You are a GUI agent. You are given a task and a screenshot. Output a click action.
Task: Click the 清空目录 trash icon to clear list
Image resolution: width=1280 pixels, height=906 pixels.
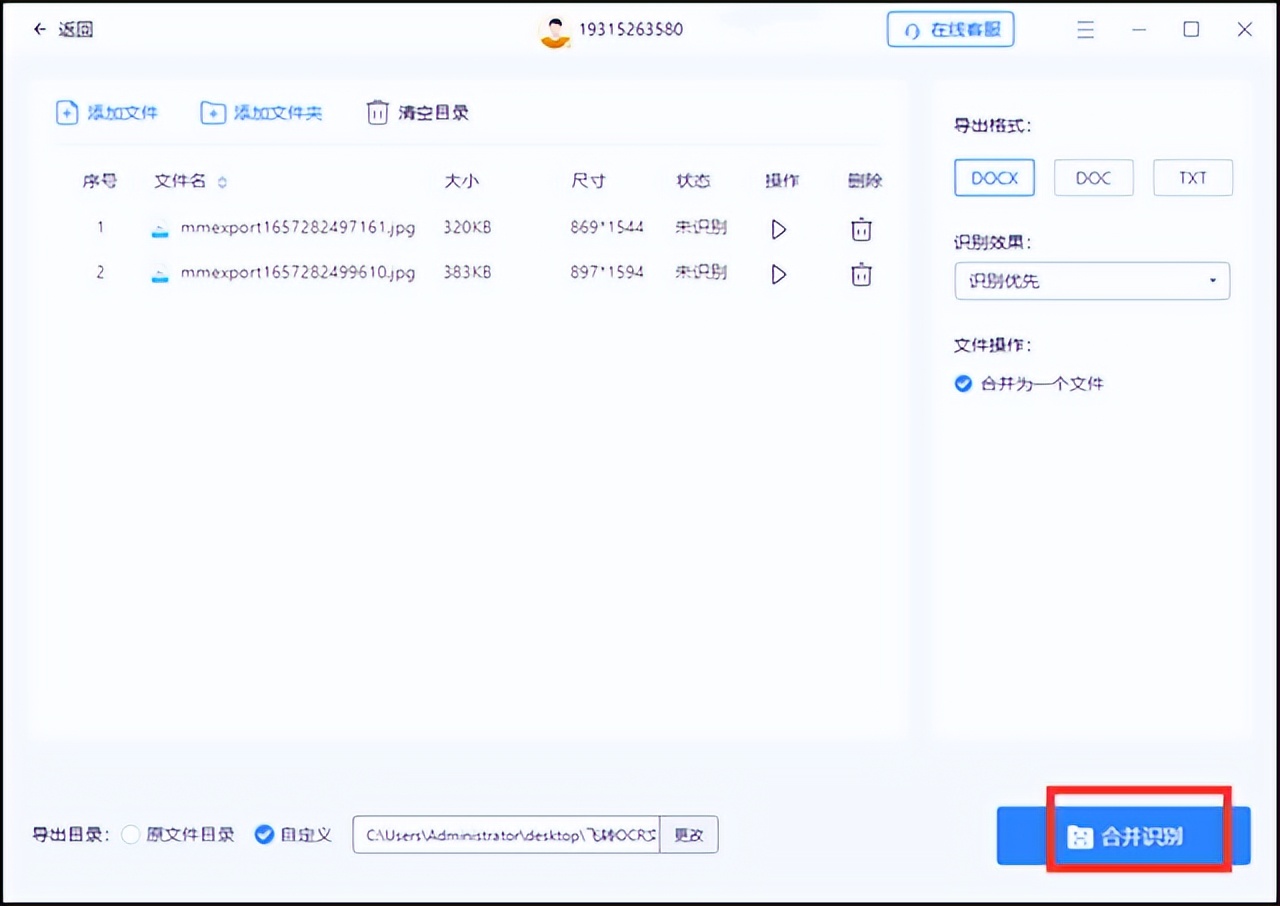(377, 112)
